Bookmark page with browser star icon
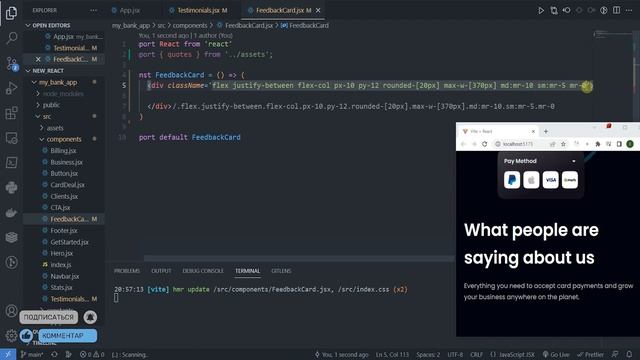Screen dimensions: 640x360 pos(563,144)
